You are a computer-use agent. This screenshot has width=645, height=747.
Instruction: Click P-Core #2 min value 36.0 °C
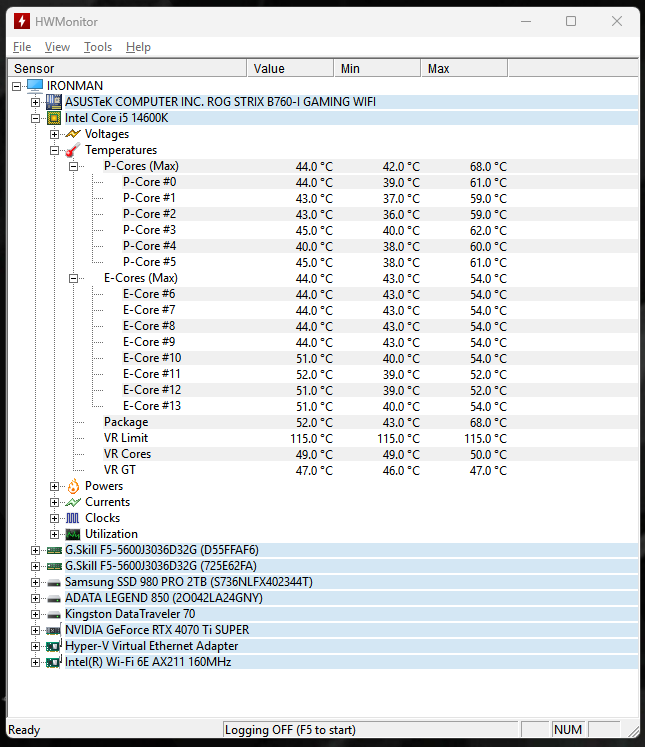click(401, 214)
